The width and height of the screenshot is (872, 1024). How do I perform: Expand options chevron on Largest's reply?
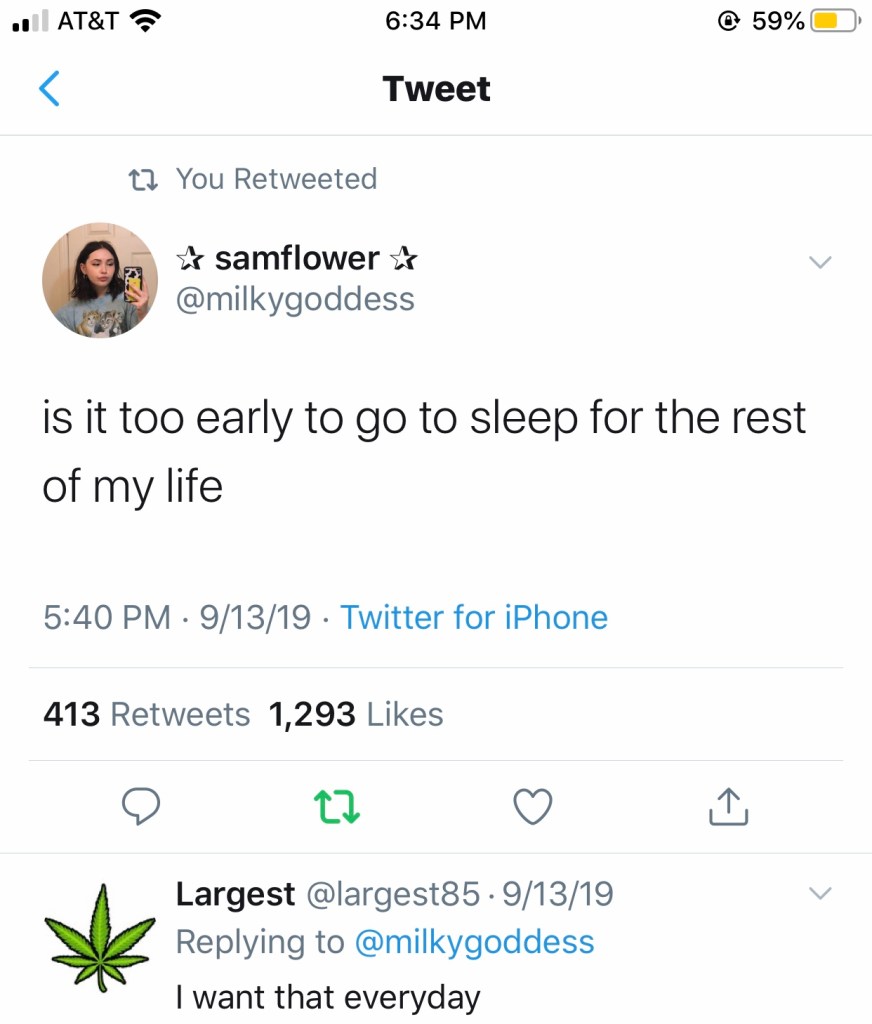[820, 893]
